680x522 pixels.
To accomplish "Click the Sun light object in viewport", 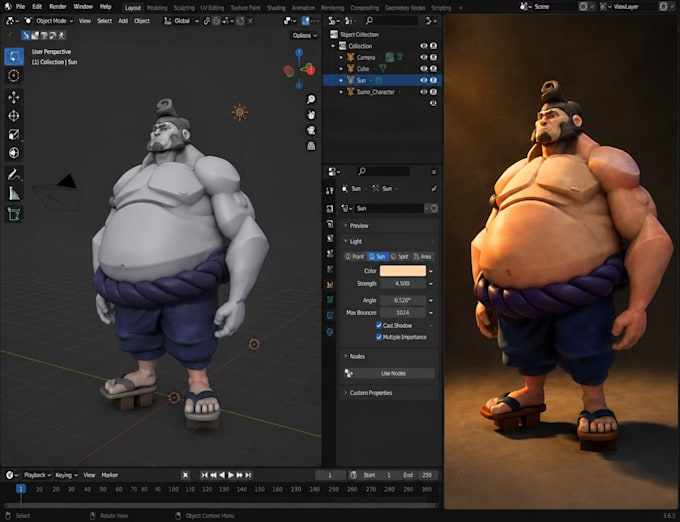I will coord(239,113).
